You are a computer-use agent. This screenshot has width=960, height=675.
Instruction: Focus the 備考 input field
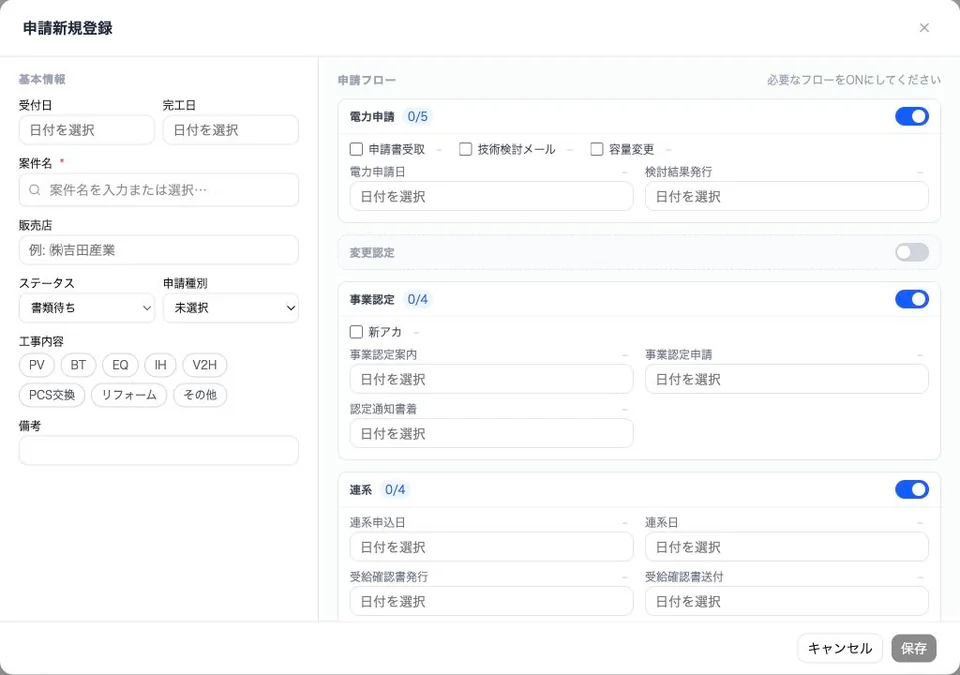click(x=159, y=451)
